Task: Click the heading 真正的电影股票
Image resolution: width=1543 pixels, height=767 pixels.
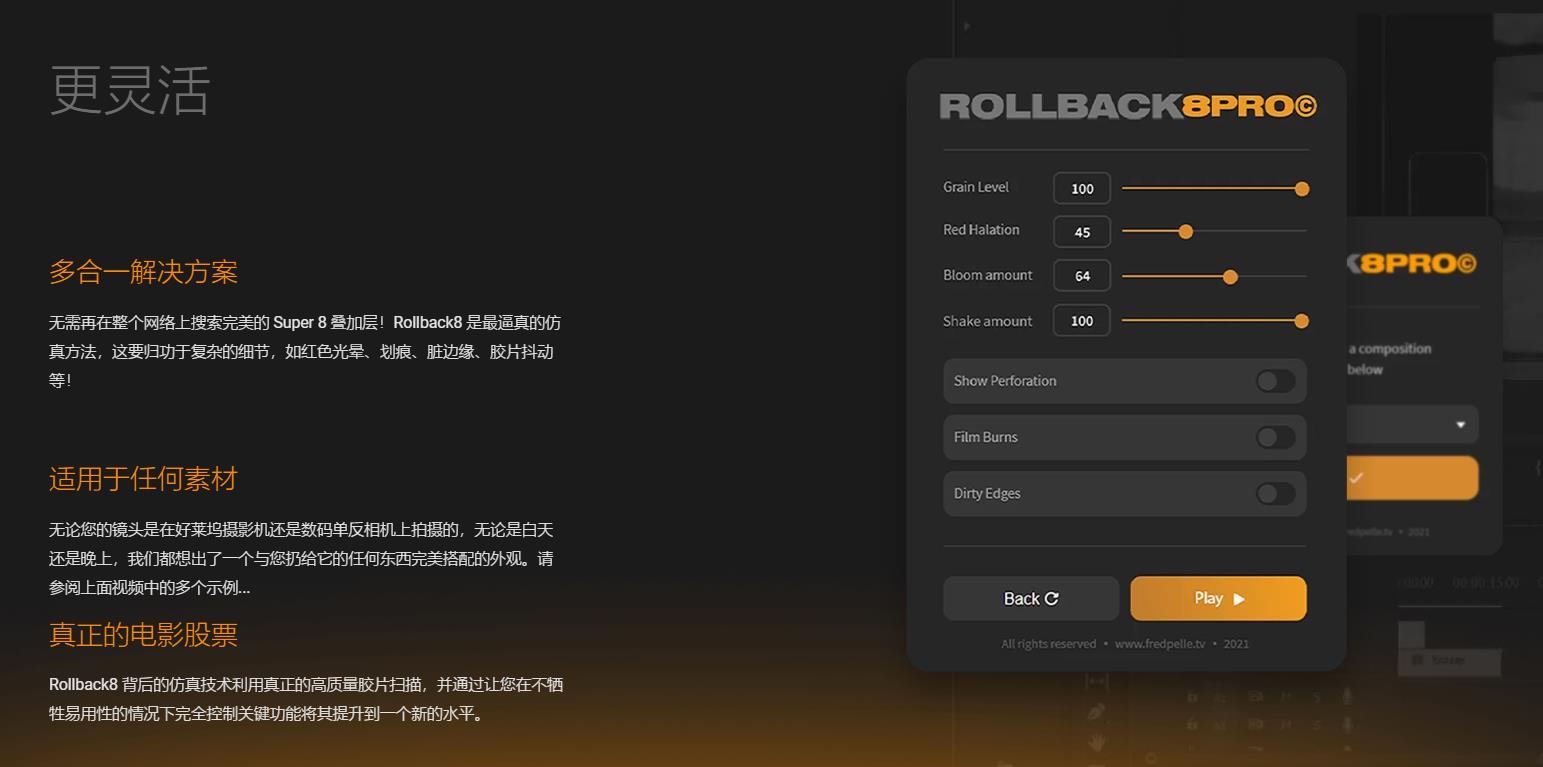Action: pyautogui.click(x=143, y=635)
